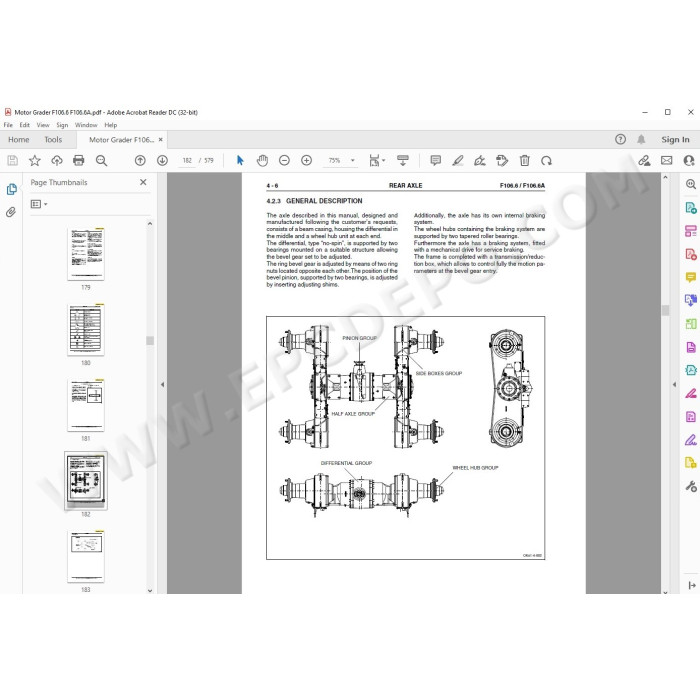
Task: Select the page 183 thumbnail
Action: (x=86, y=557)
